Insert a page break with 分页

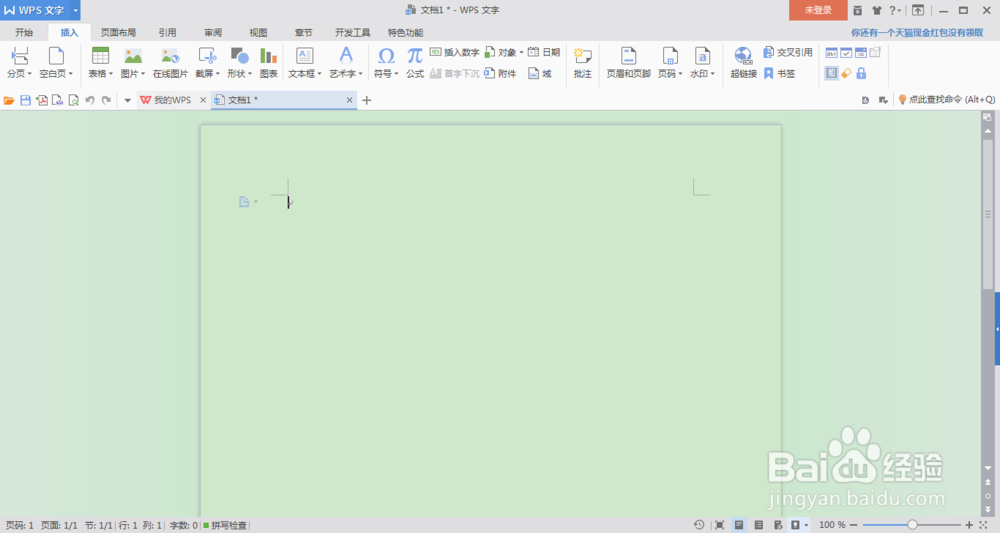point(19,62)
